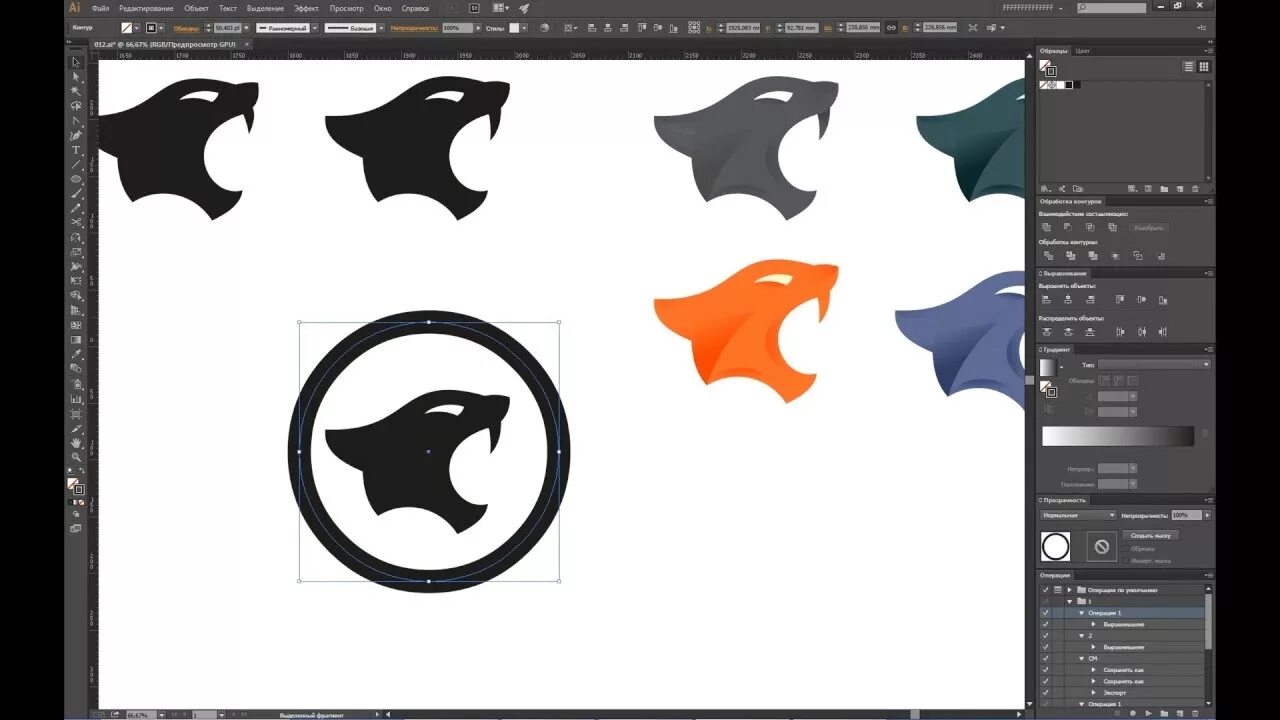Image resolution: width=1280 pixels, height=720 pixels.
Task: Select the Pen tool
Action: tap(76, 135)
